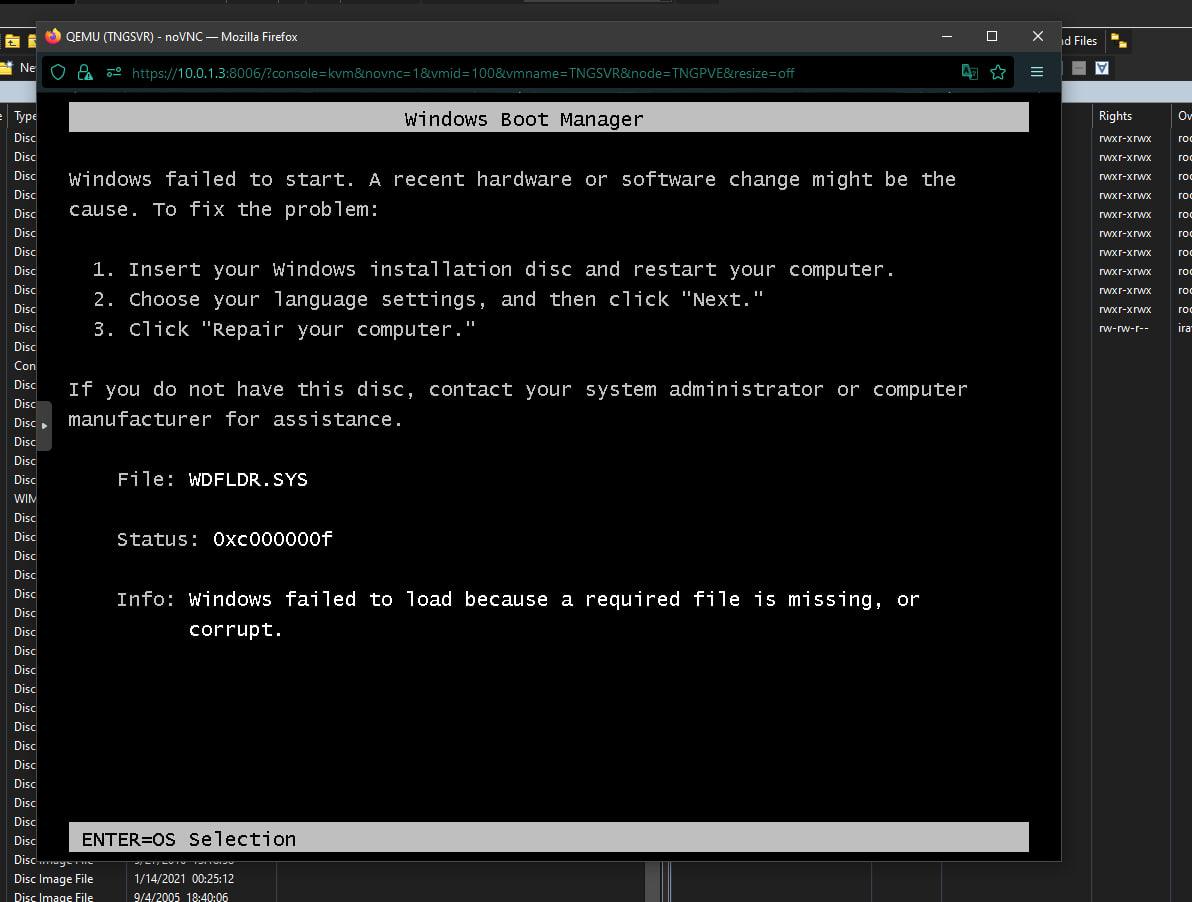Click the rw-rw-r-- permissions entry

click(1124, 328)
